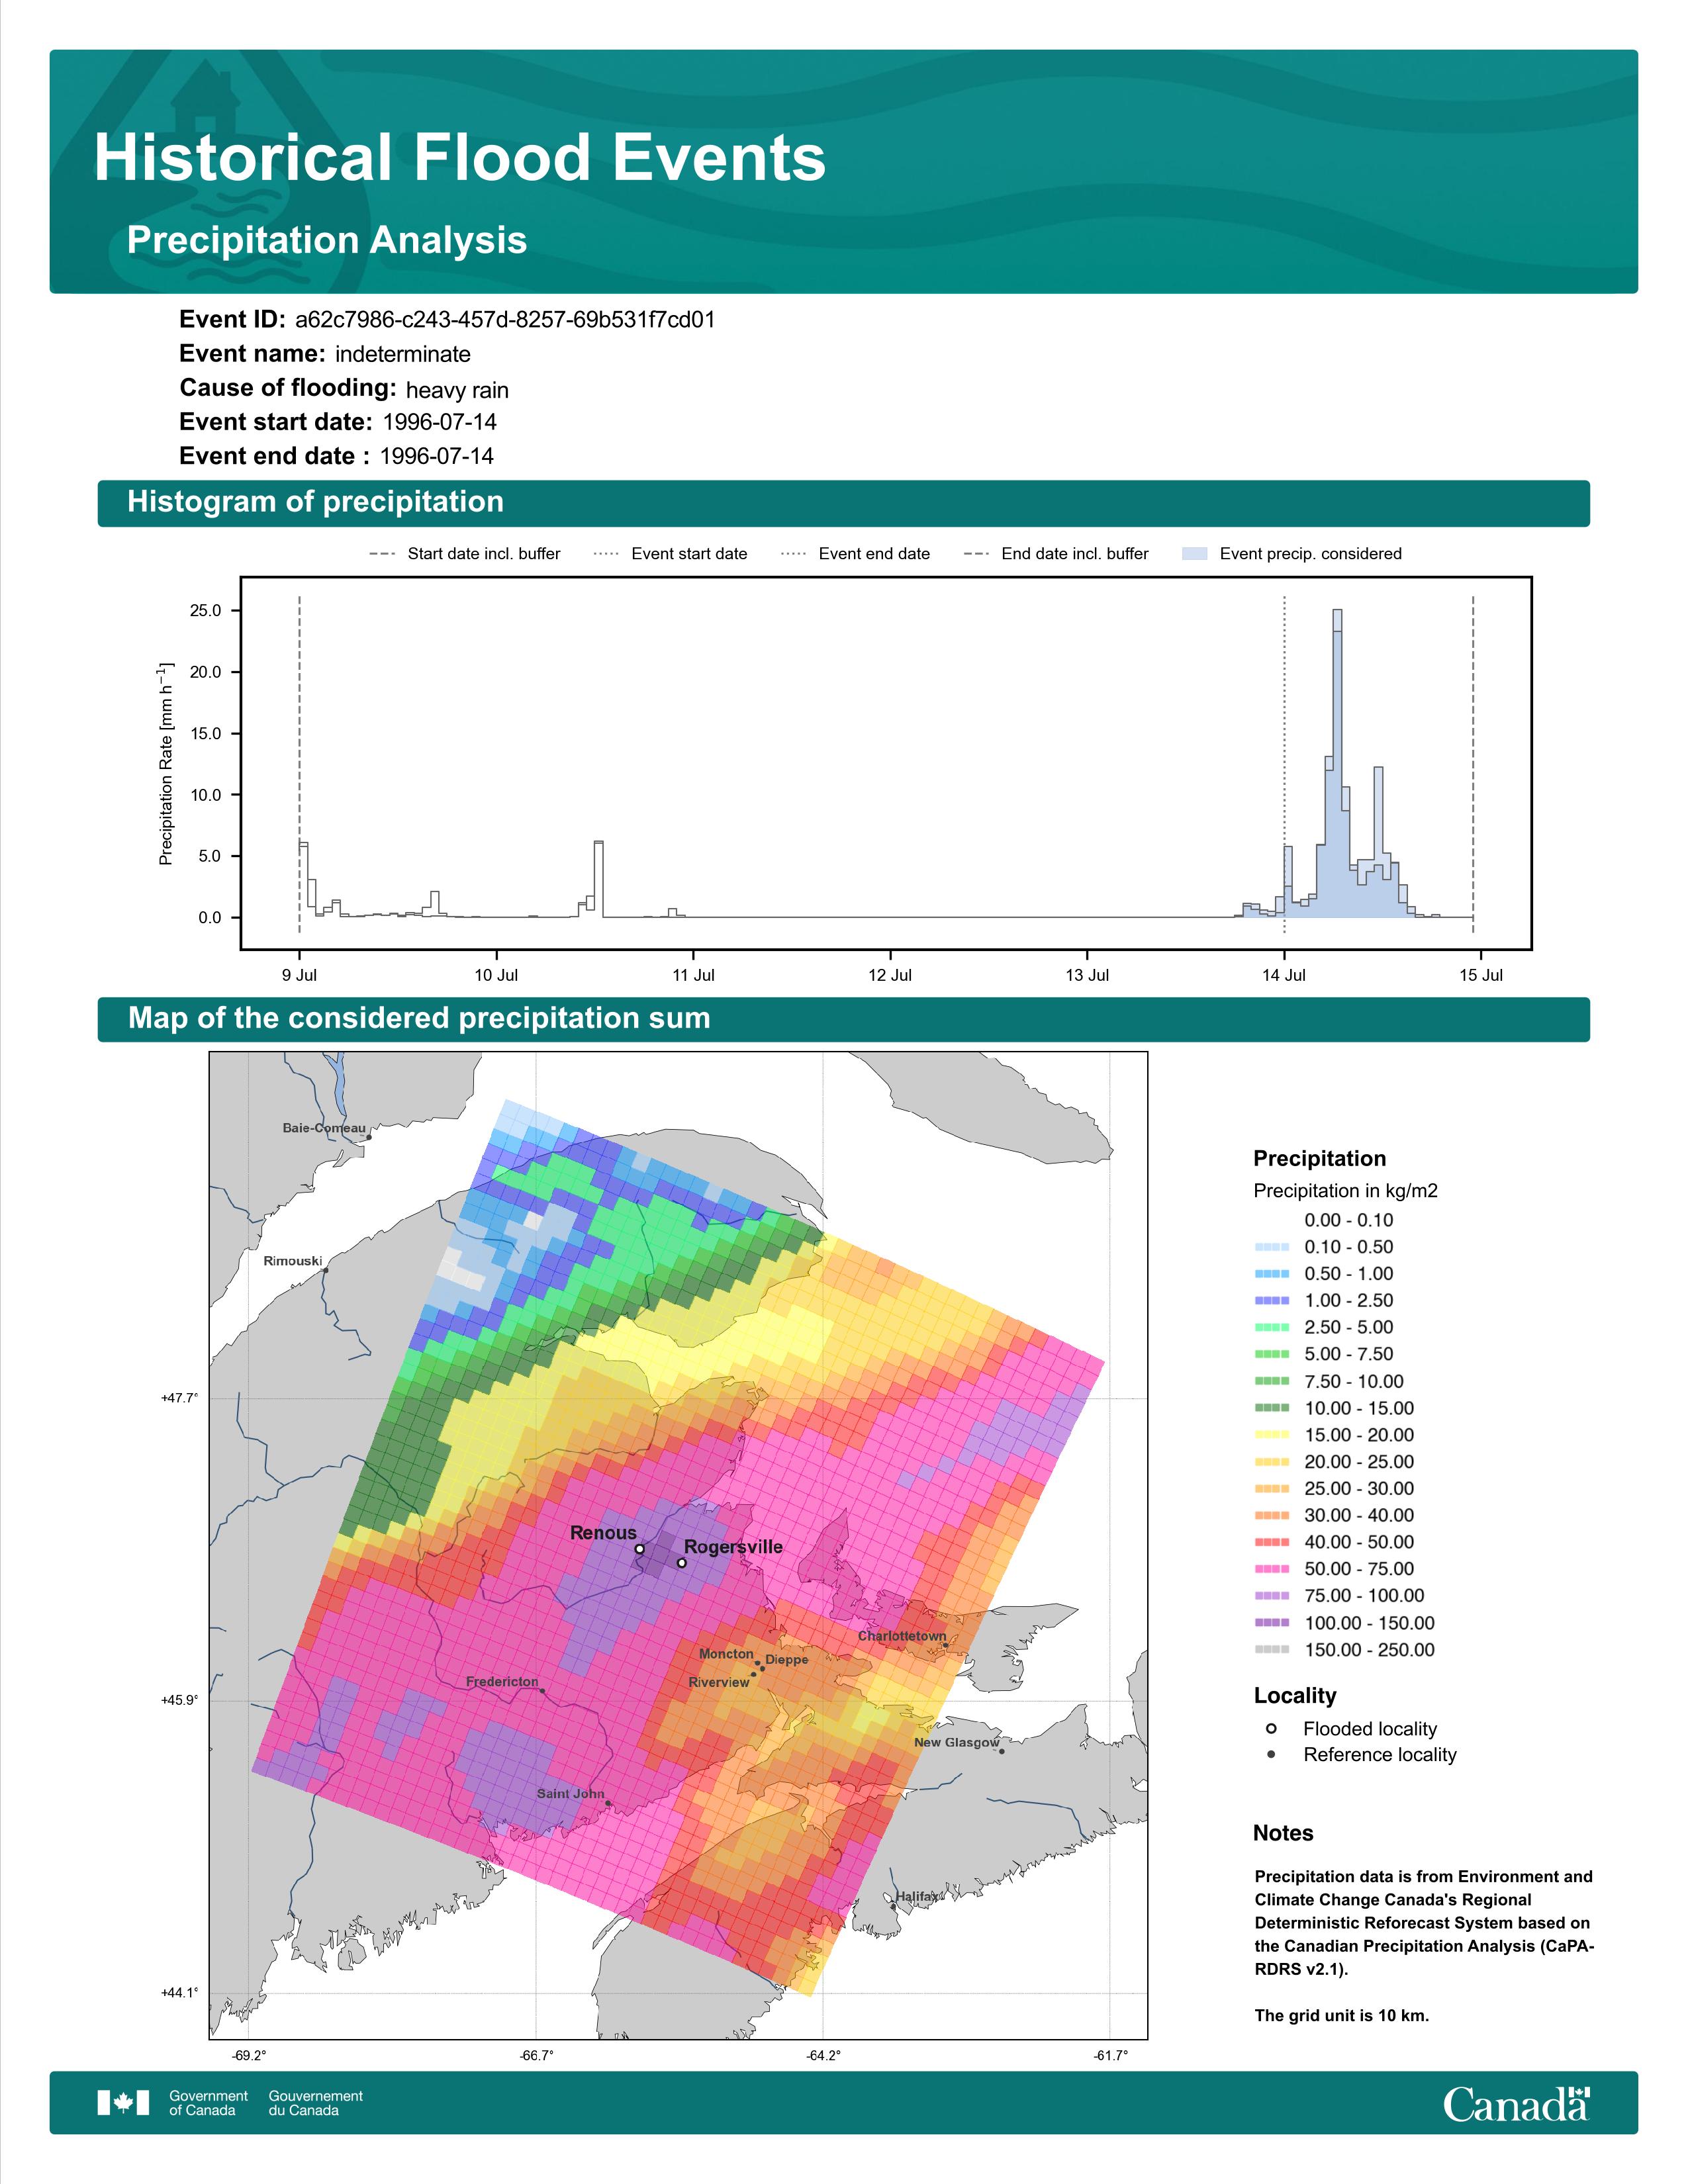Screen dimensions: 1688x2184
Task: Click the 'Event precip. considered' blue swatch
Action: (1194, 554)
